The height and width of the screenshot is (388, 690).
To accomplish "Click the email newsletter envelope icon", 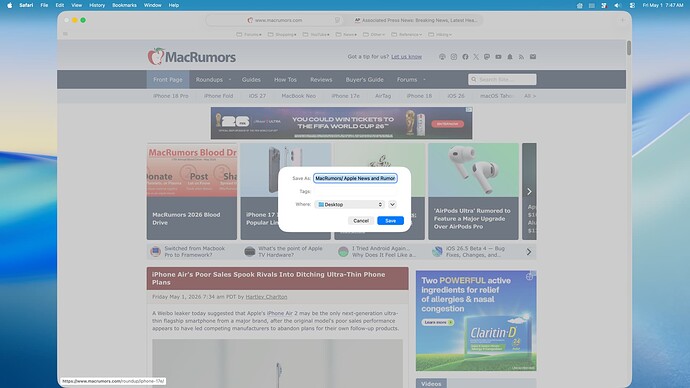I will (533, 57).
